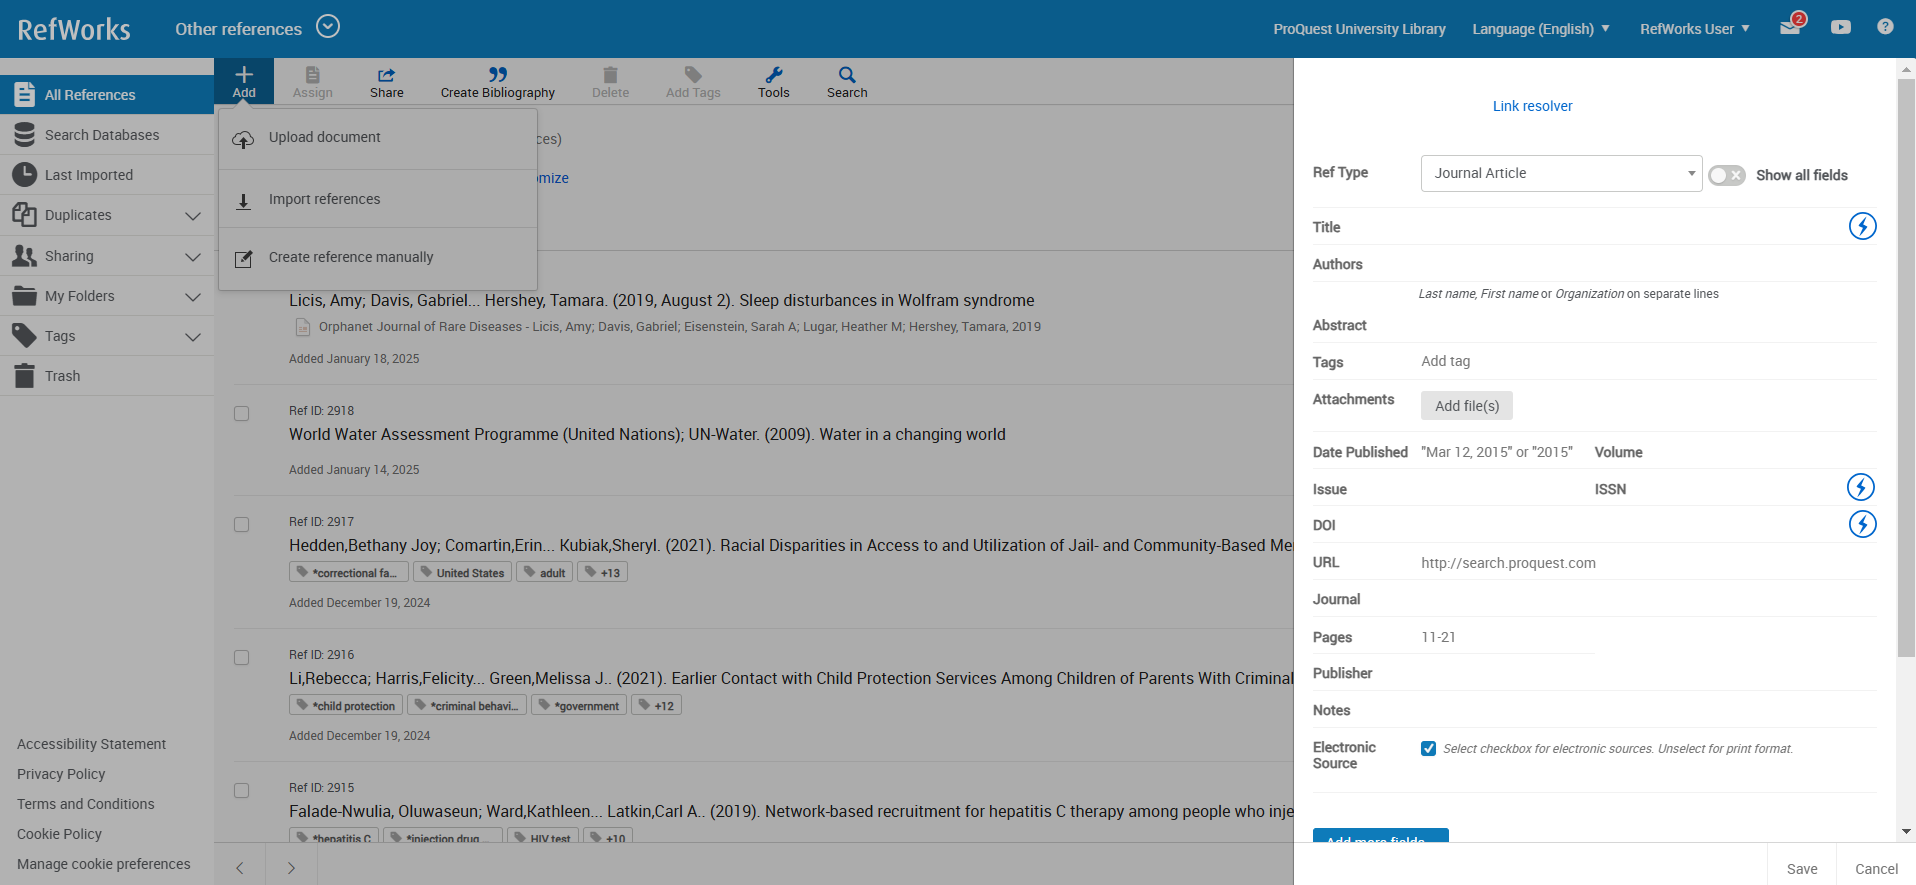Click the Last Imported clock icon

(25, 174)
